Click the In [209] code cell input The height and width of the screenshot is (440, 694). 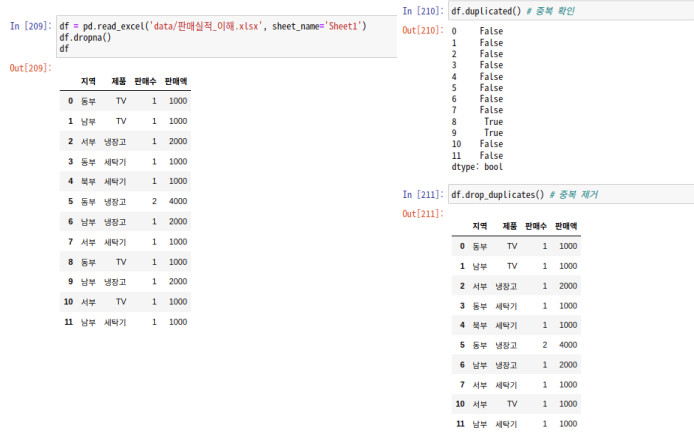pos(227,37)
